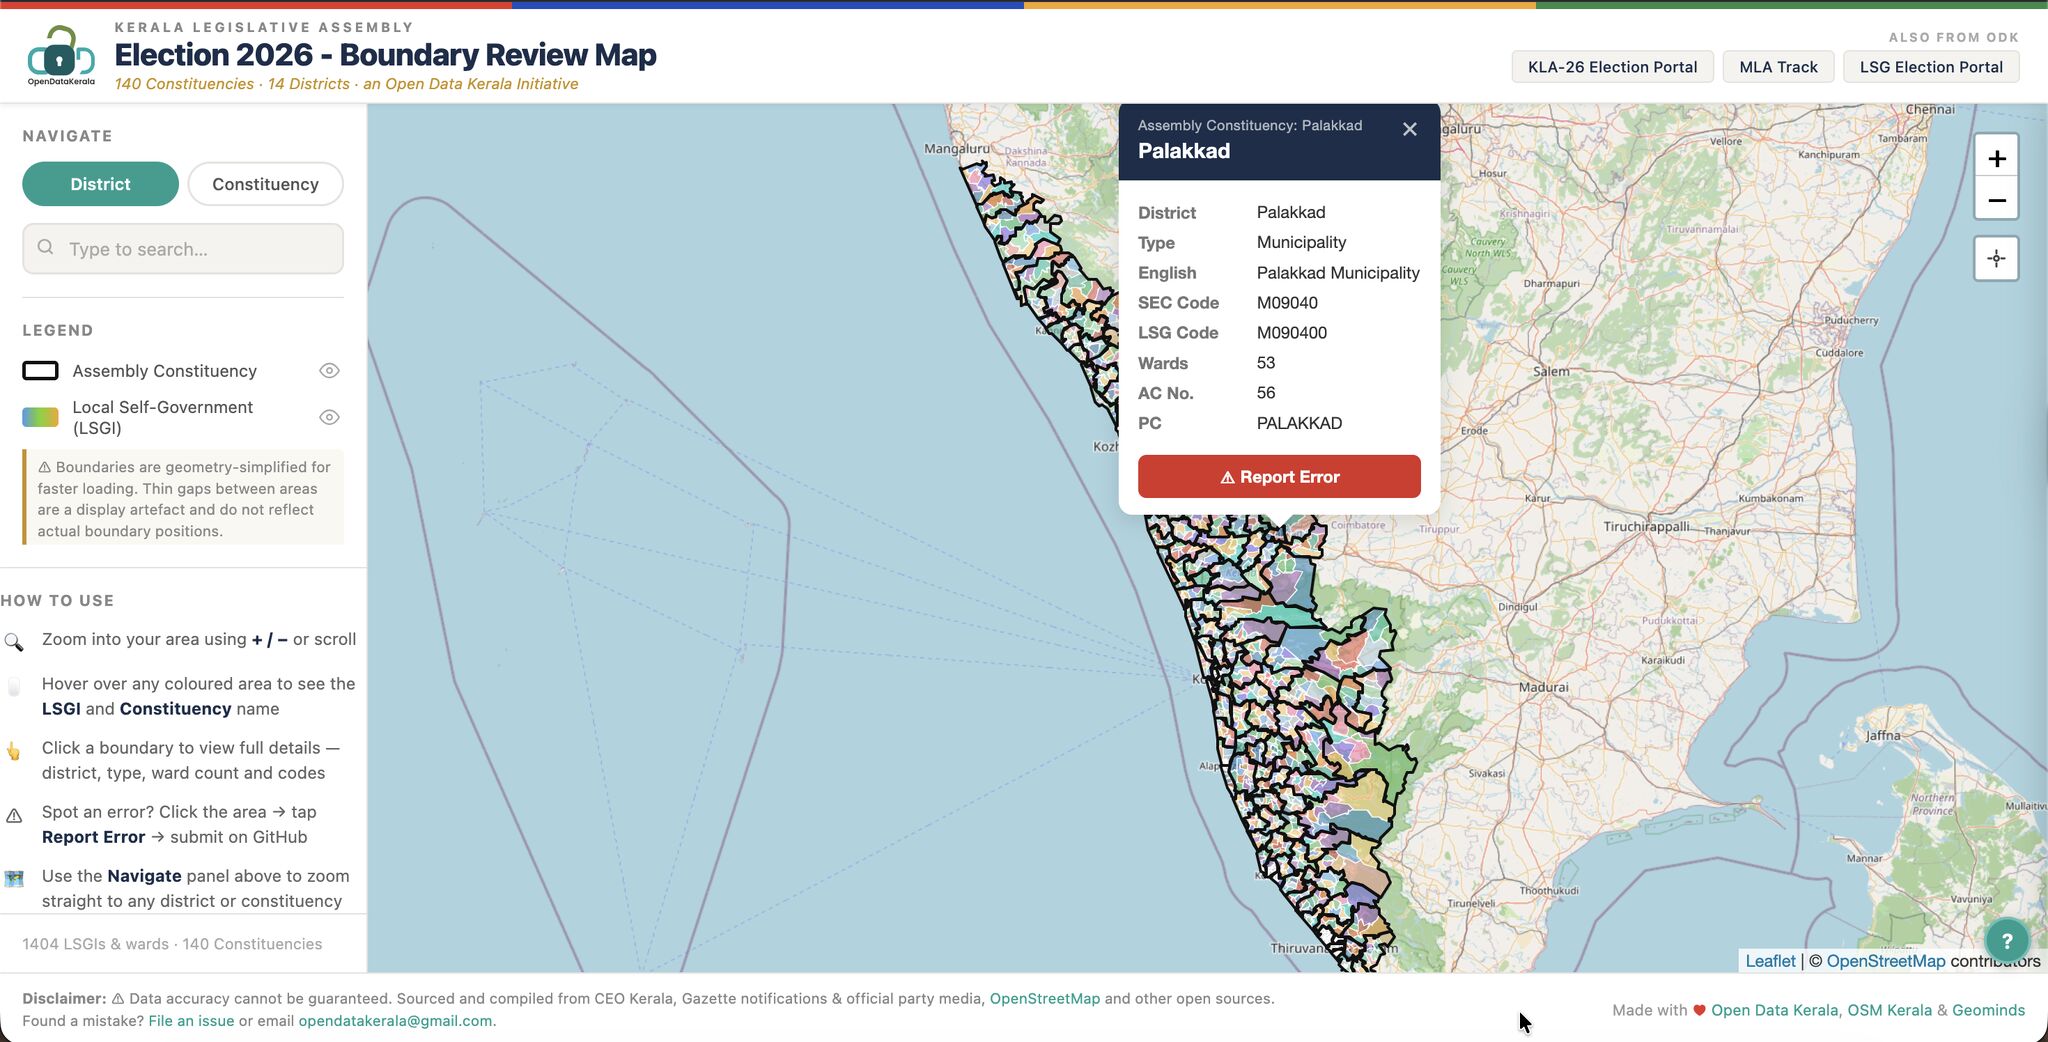The height and width of the screenshot is (1042, 2048).
Task: Click the Report Error button
Action: [1279, 476]
